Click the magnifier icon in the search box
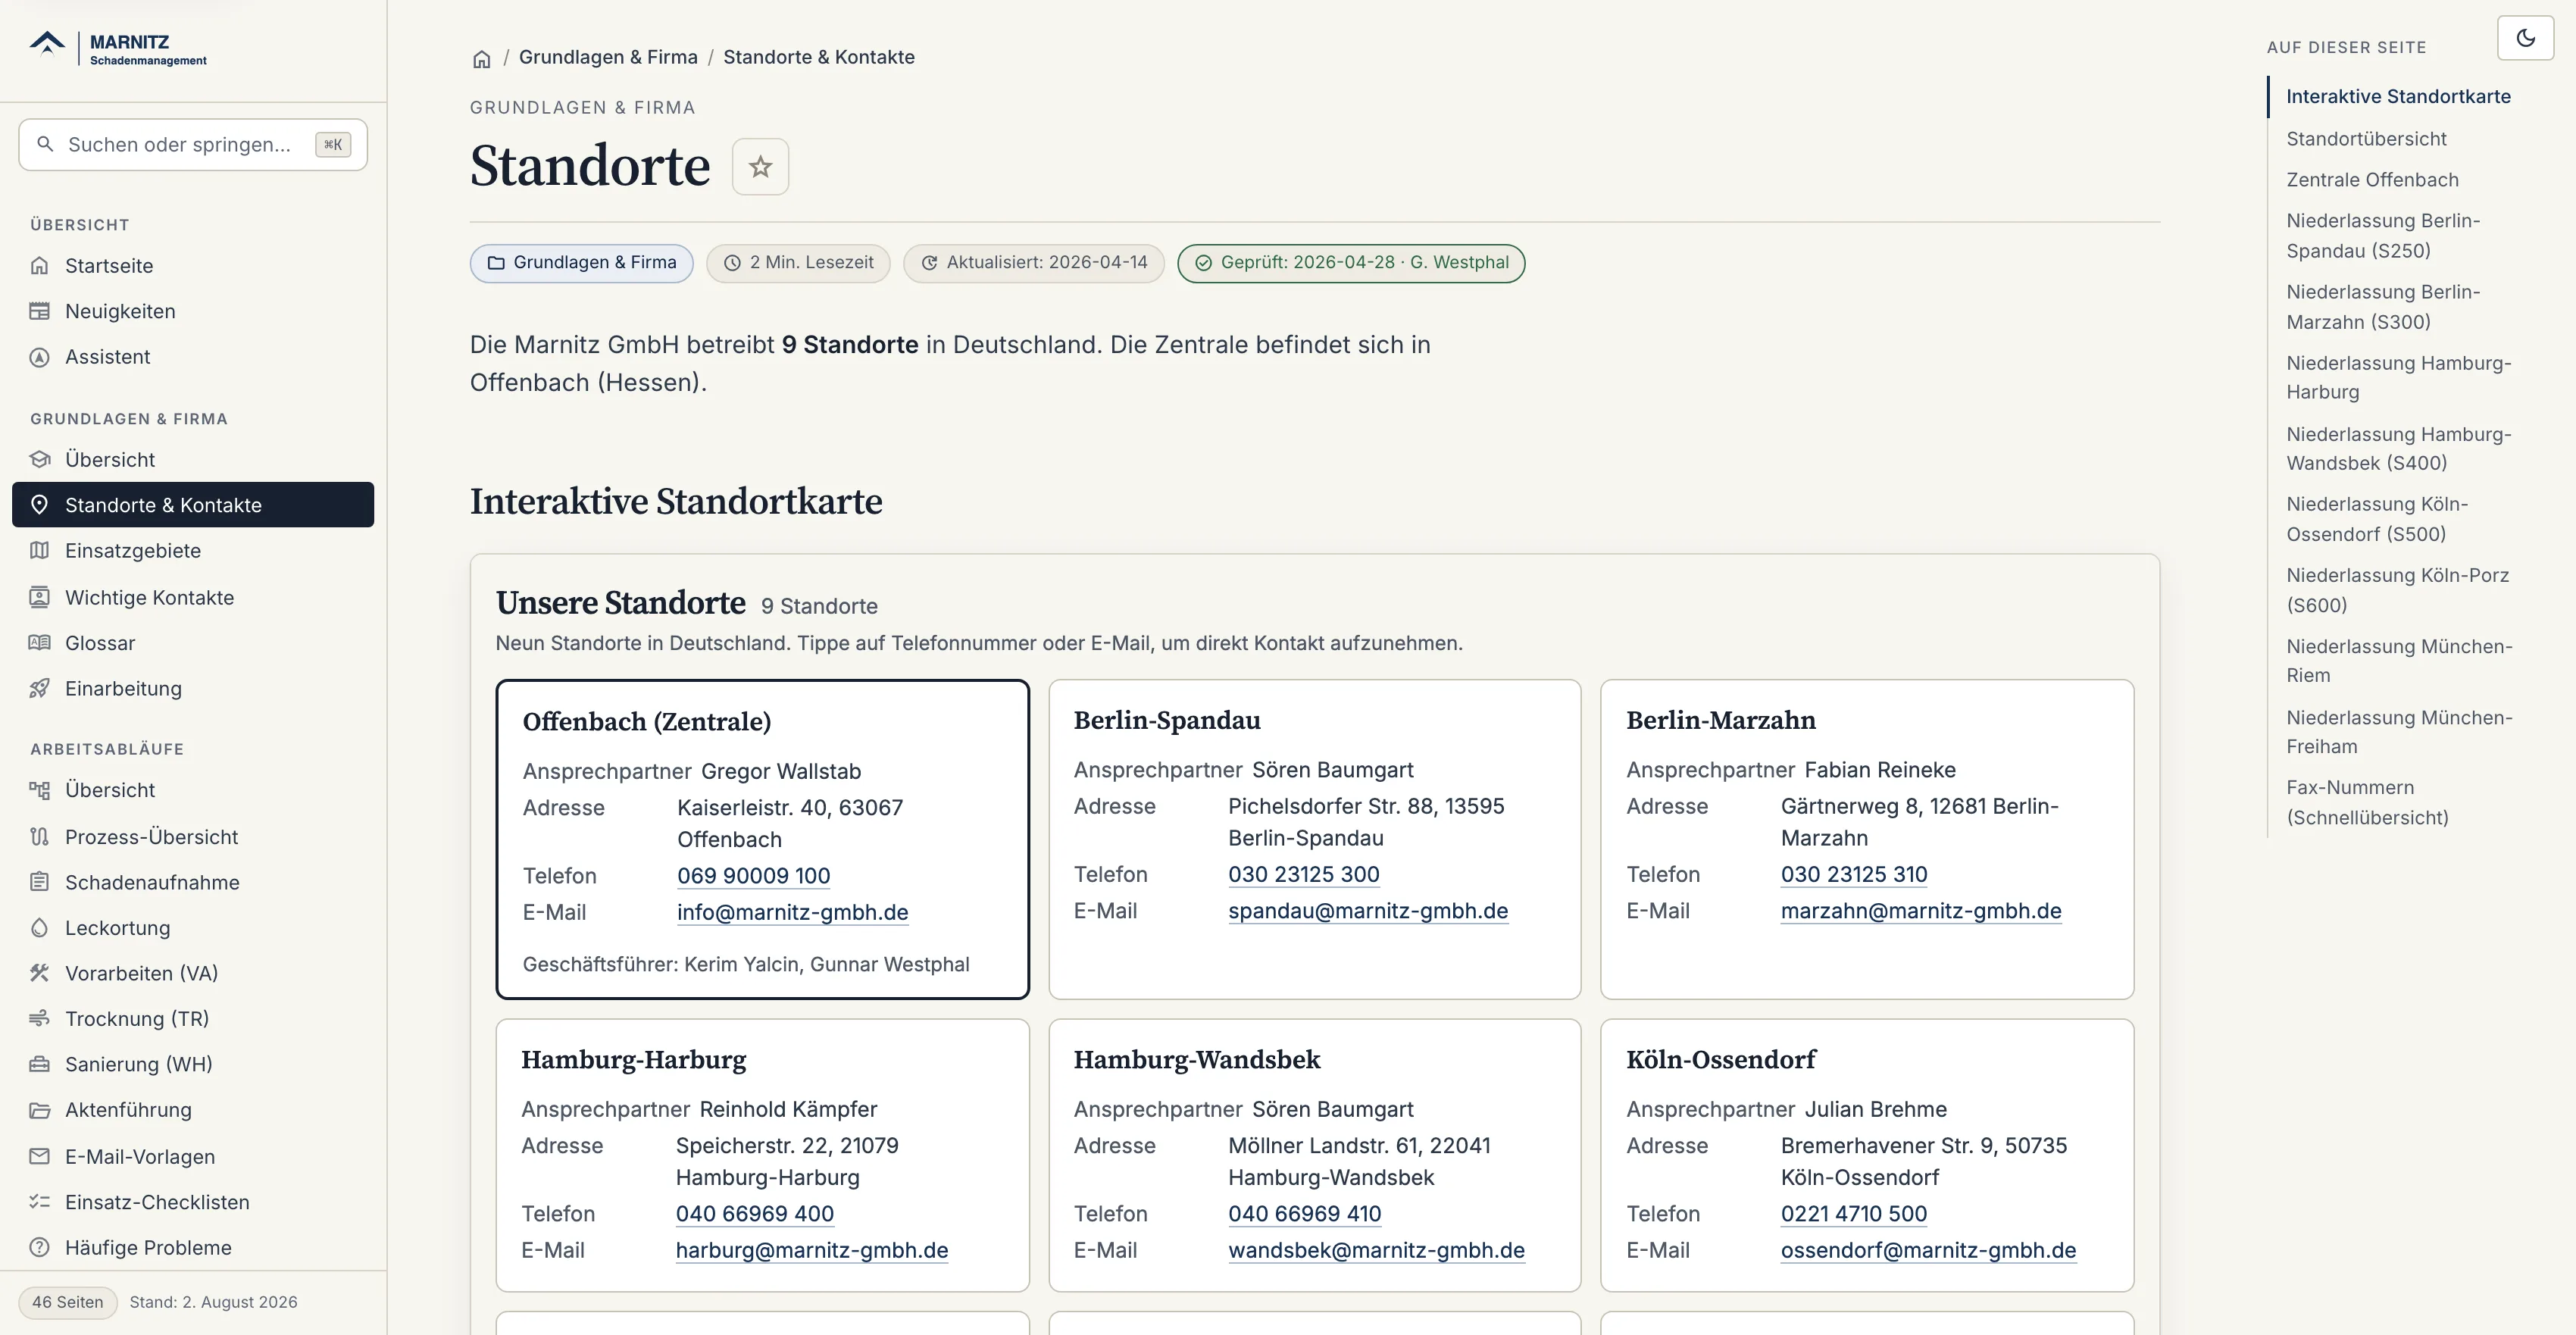2576x1335 pixels. (45, 144)
